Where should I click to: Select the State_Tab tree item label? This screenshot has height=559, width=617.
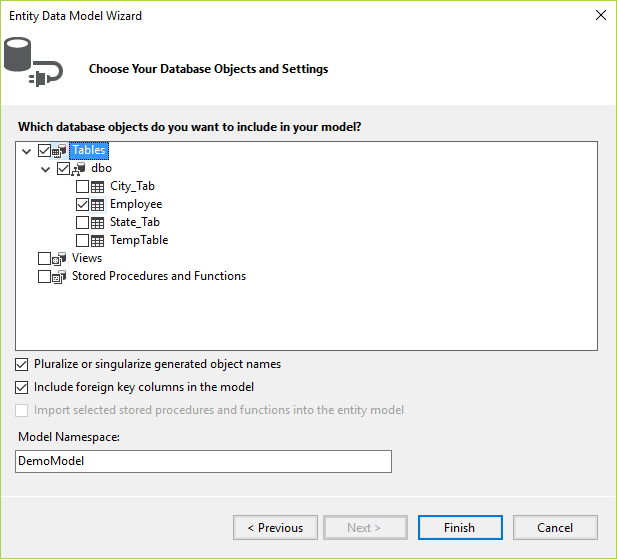(x=135, y=223)
